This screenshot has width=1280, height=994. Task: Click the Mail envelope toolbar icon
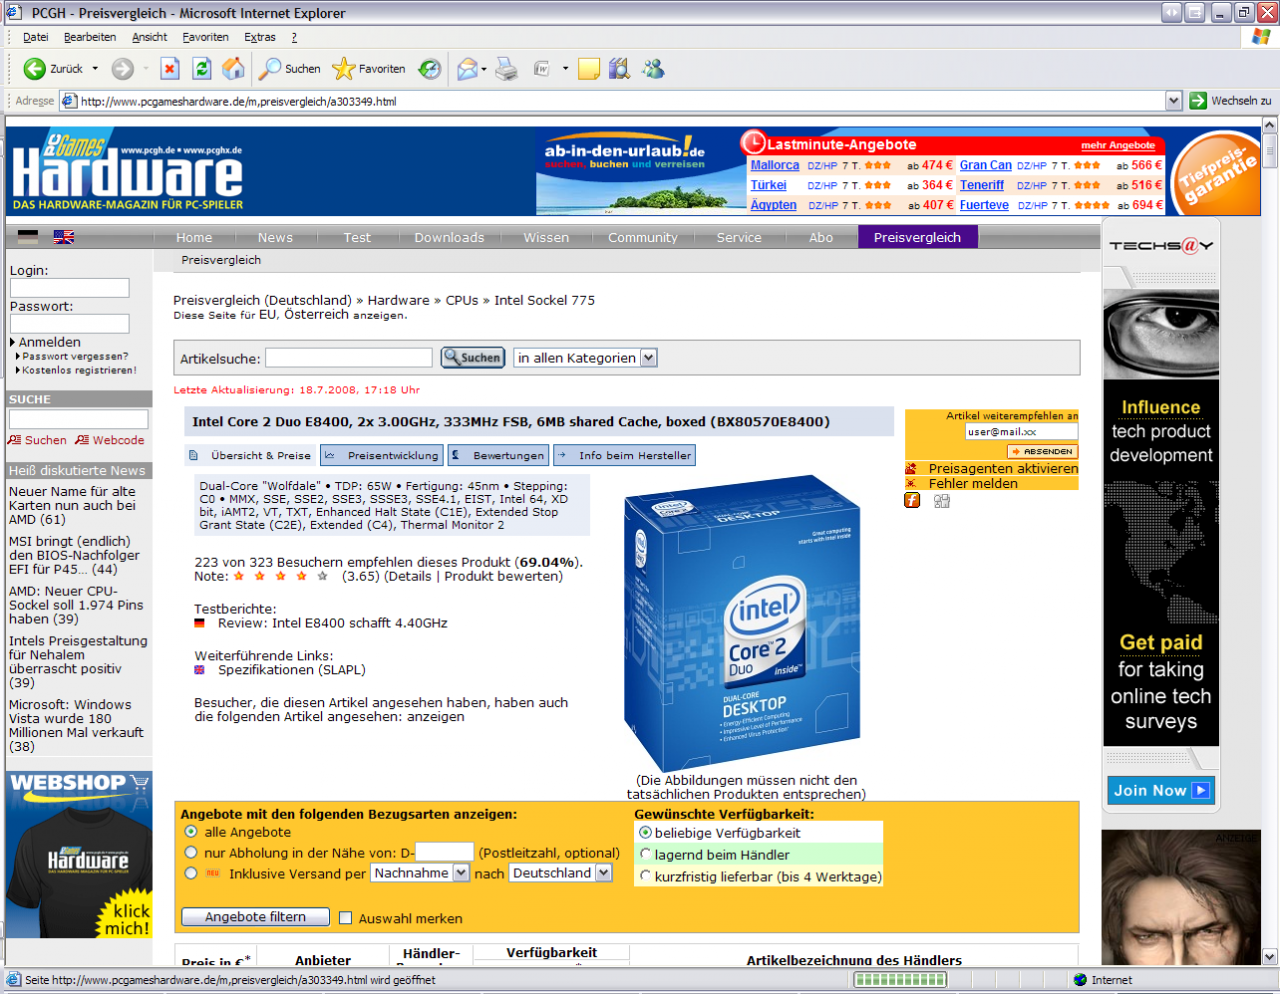coord(467,69)
